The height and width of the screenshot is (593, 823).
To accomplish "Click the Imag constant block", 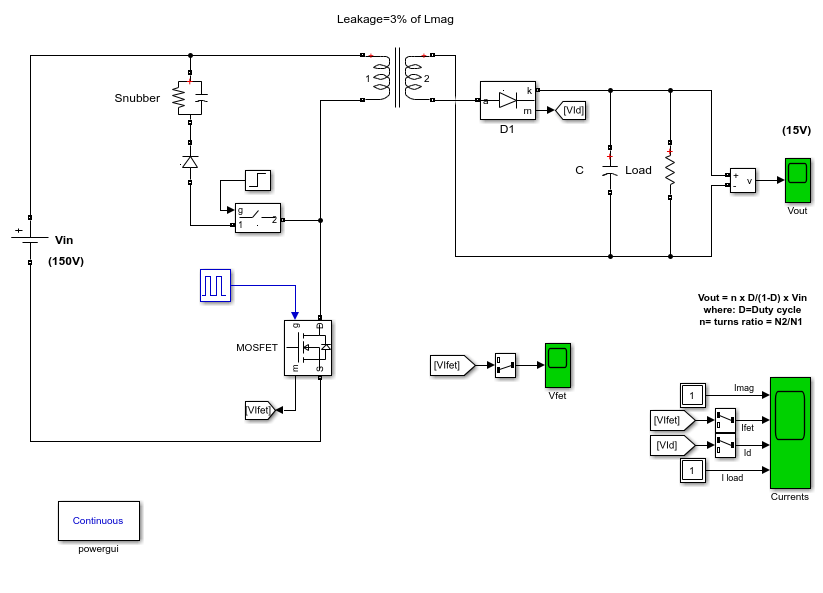I will [x=692, y=395].
